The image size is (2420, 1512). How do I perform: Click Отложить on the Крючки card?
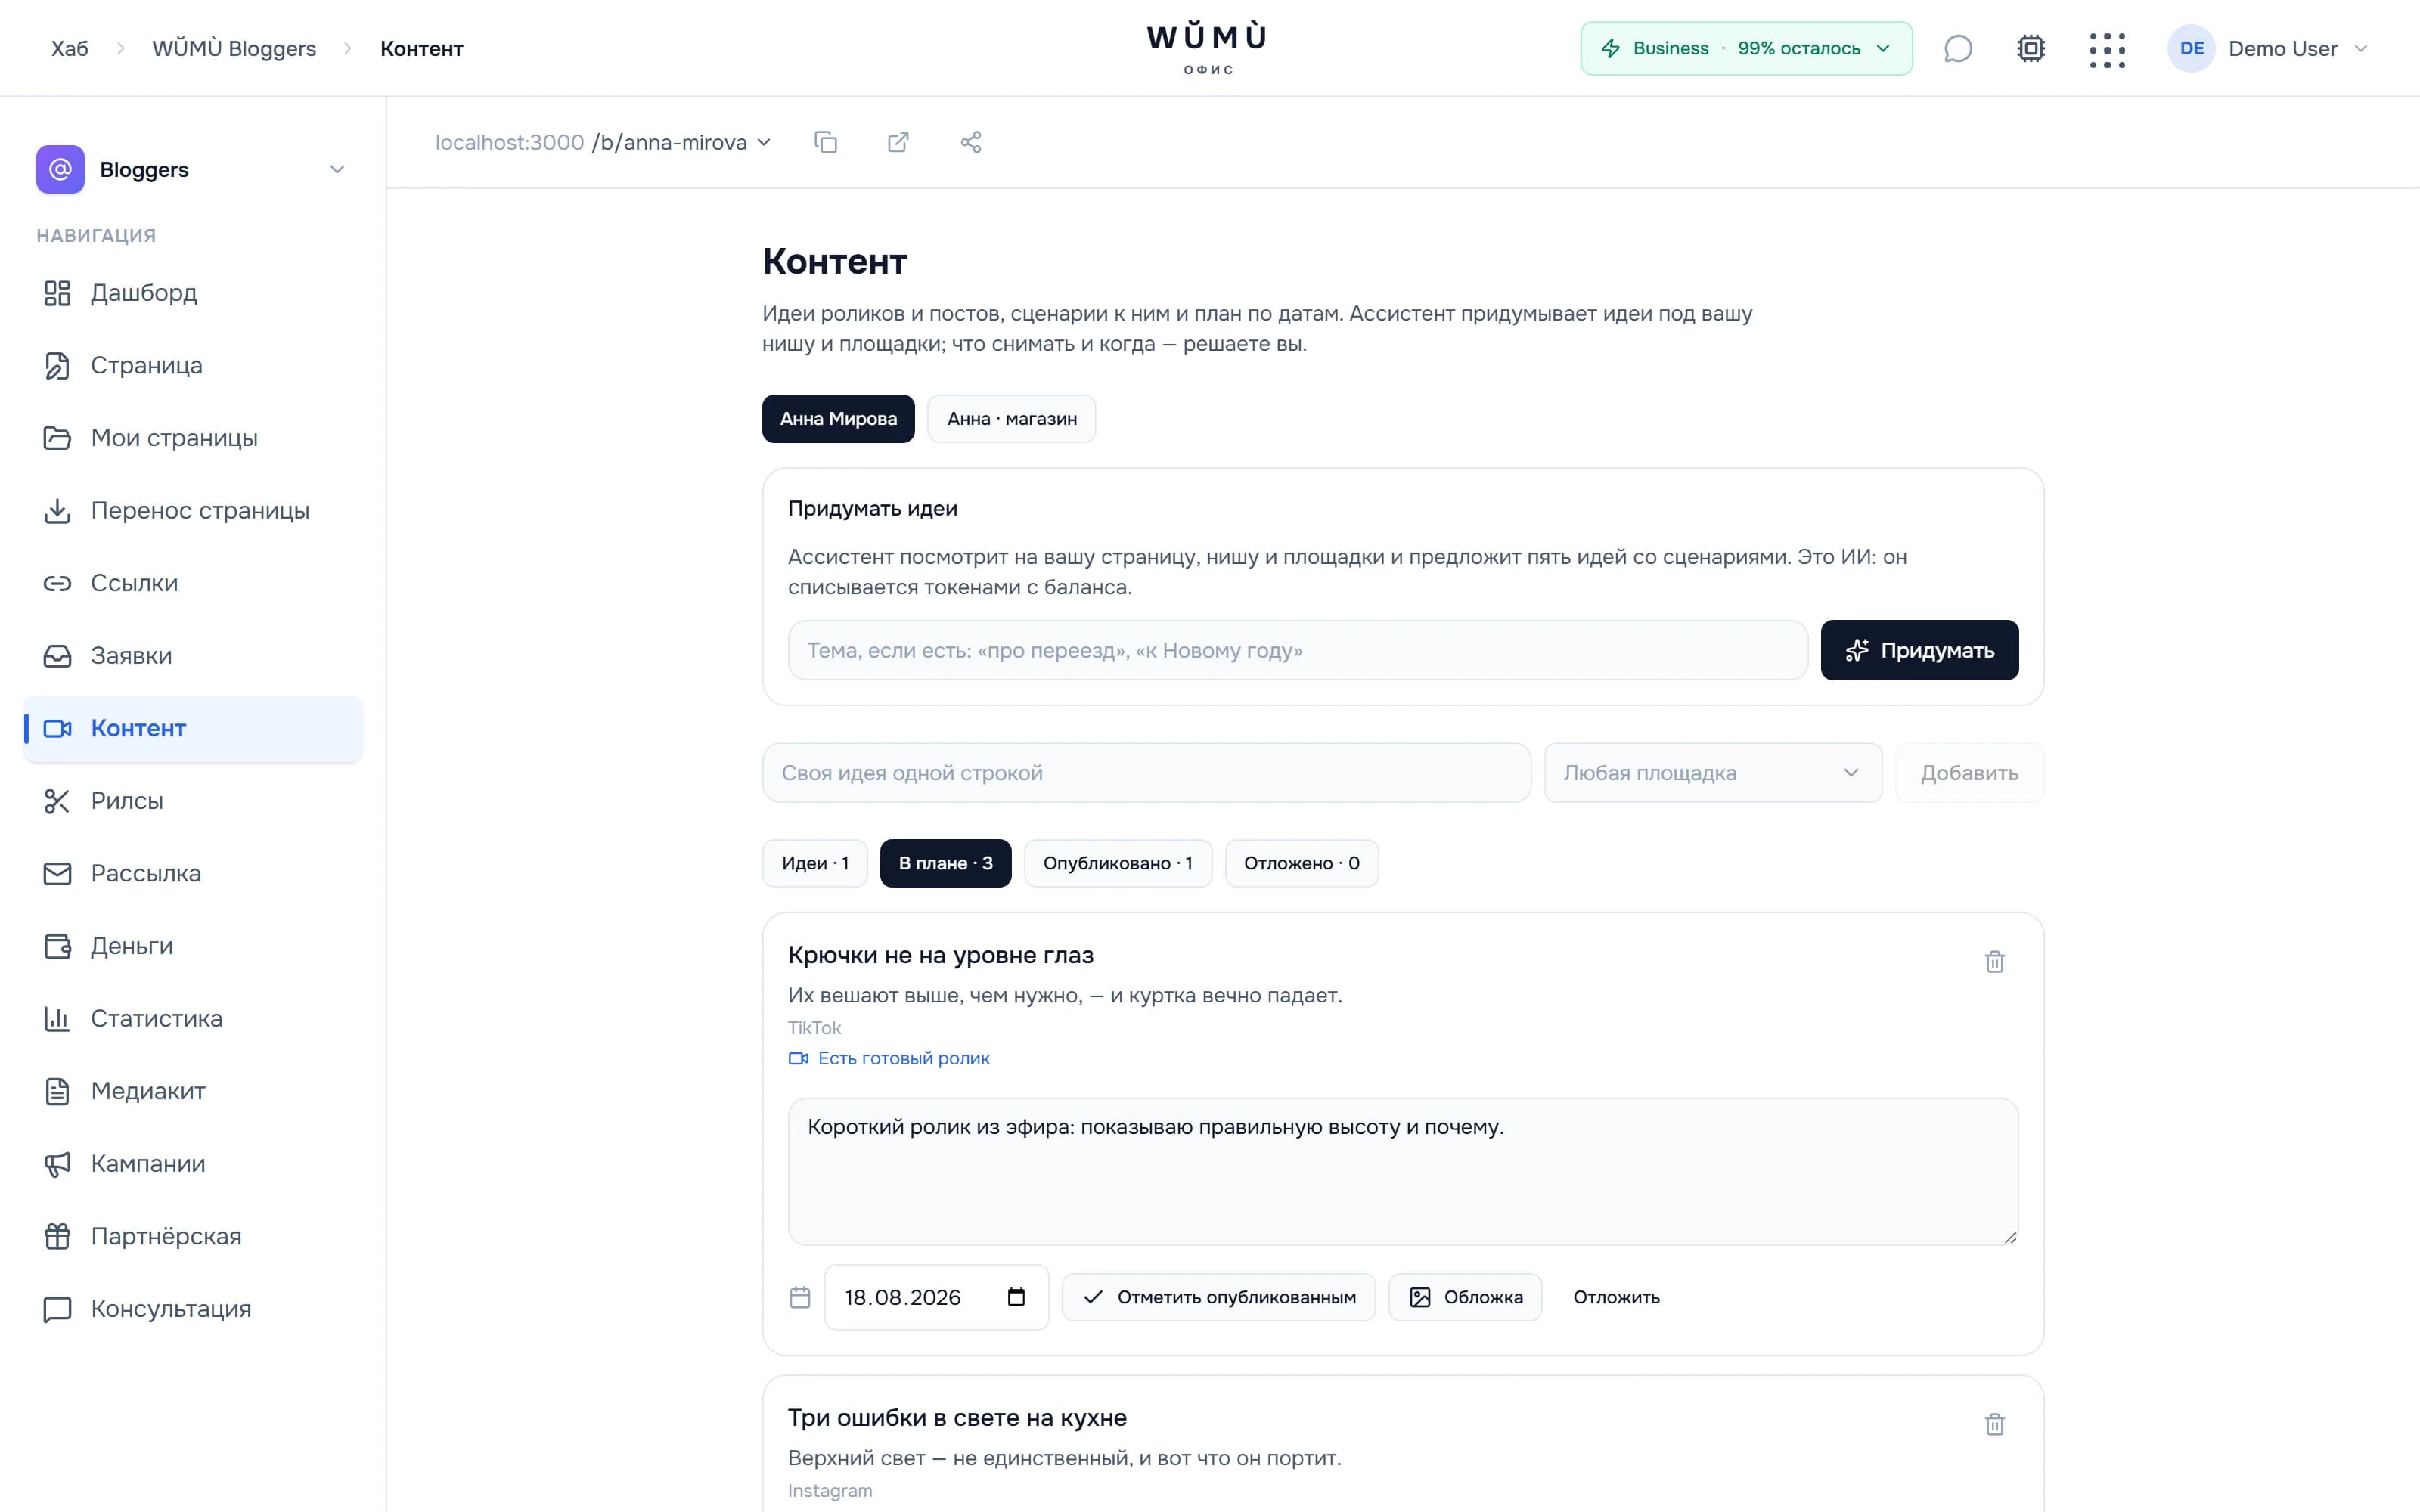[1616, 1297]
